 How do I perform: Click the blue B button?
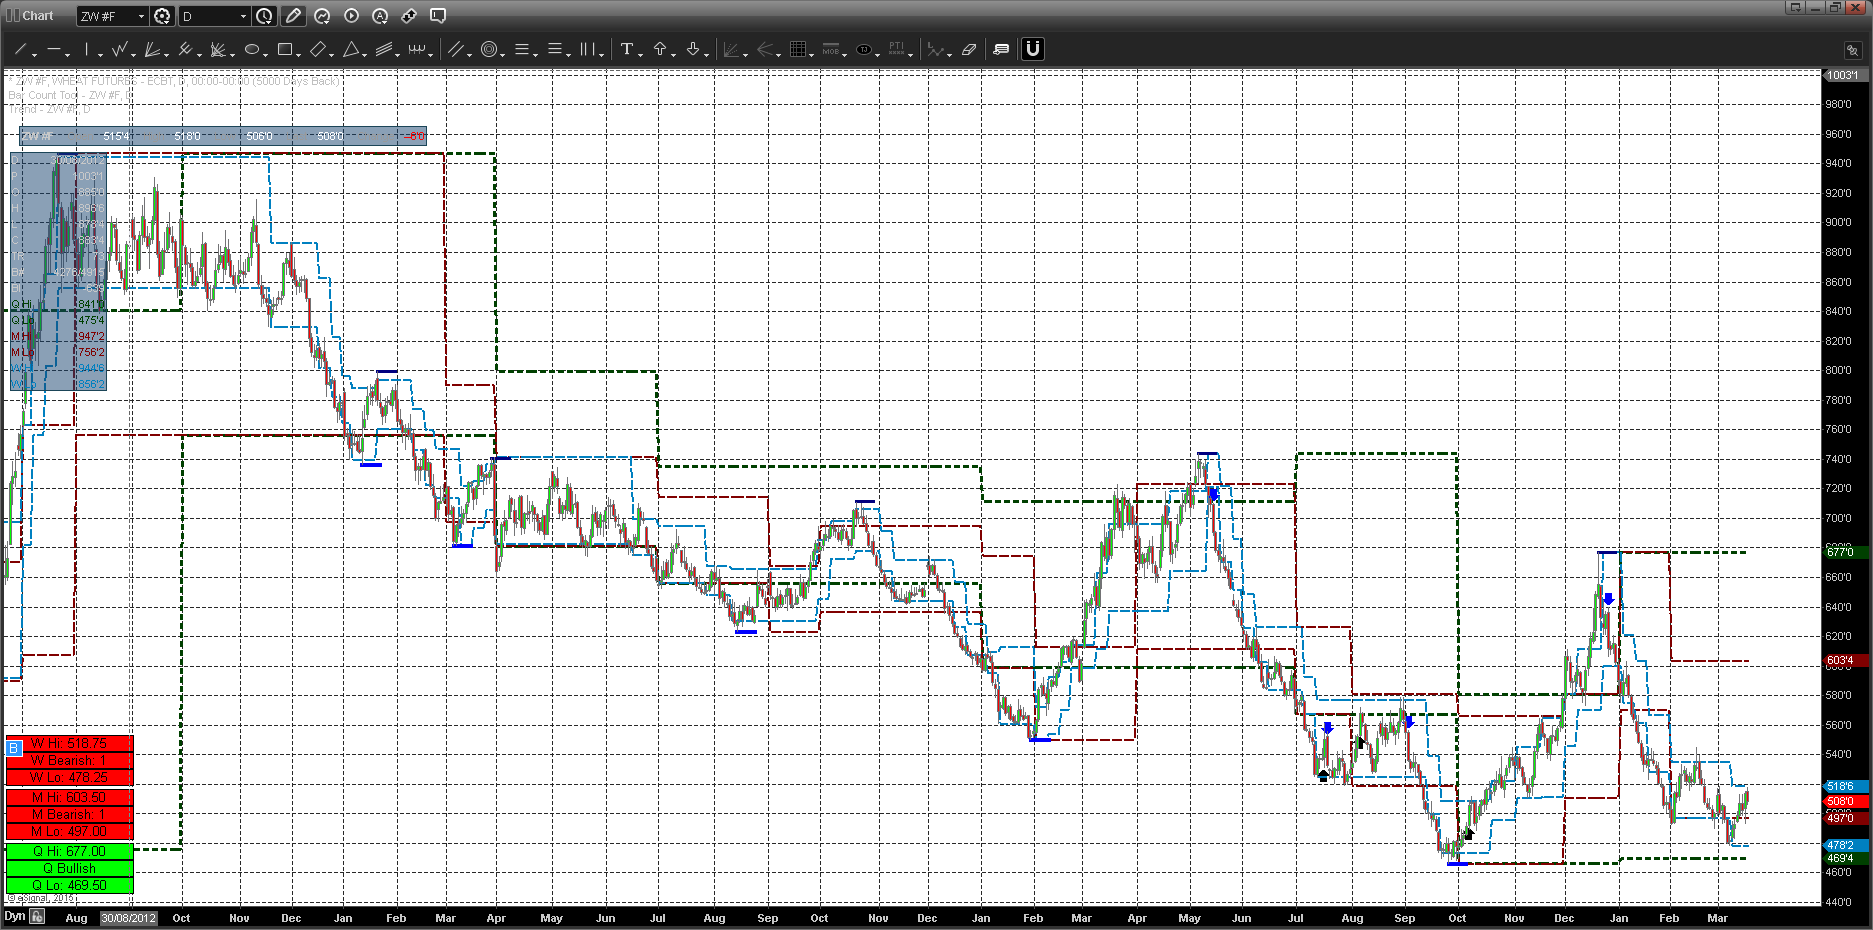pos(14,748)
